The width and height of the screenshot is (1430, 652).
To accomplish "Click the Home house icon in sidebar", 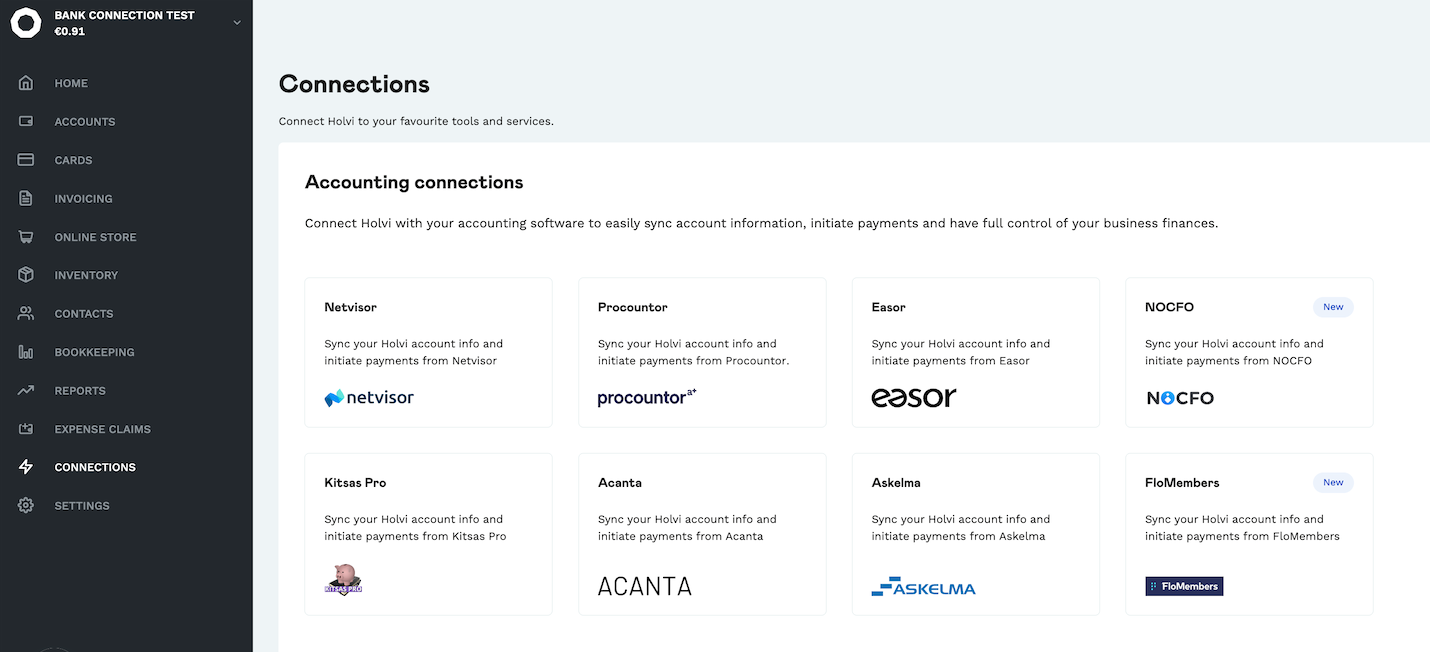I will [26, 83].
